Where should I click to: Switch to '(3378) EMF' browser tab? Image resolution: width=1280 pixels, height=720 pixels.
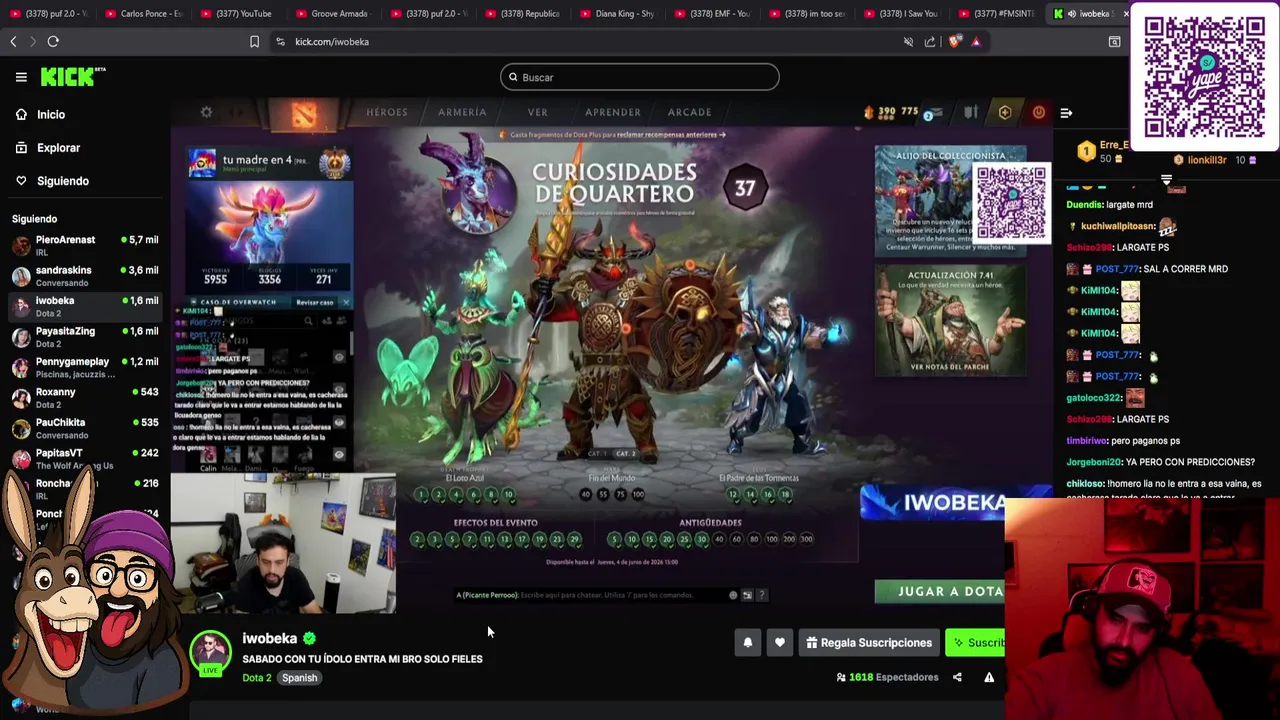[x=712, y=13]
